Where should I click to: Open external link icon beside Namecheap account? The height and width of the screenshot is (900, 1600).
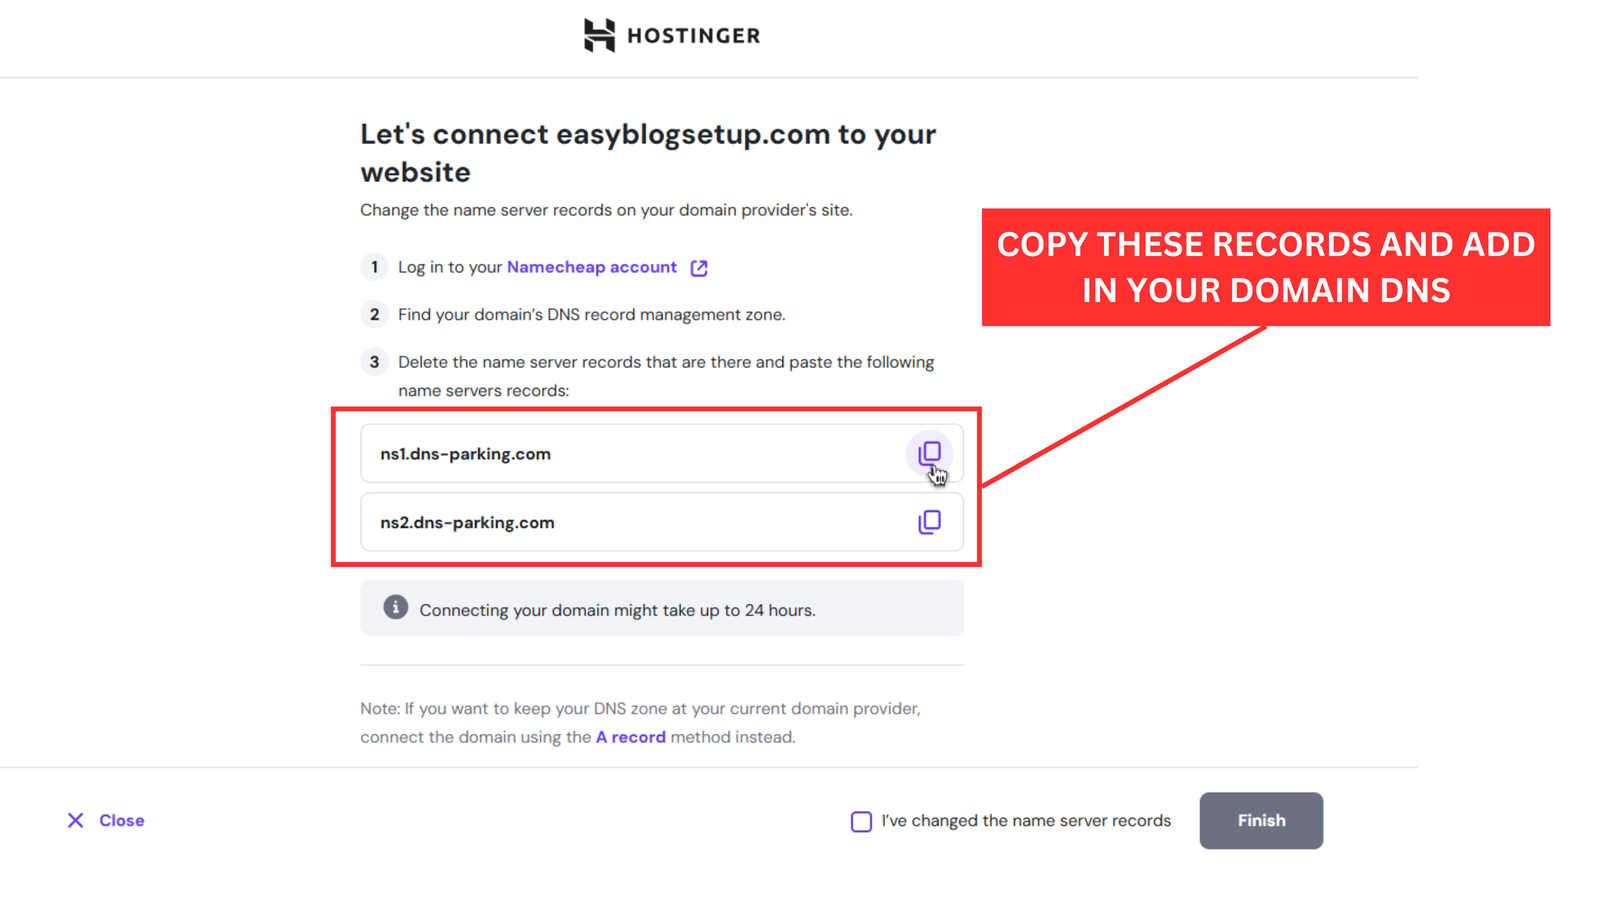[699, 268]
